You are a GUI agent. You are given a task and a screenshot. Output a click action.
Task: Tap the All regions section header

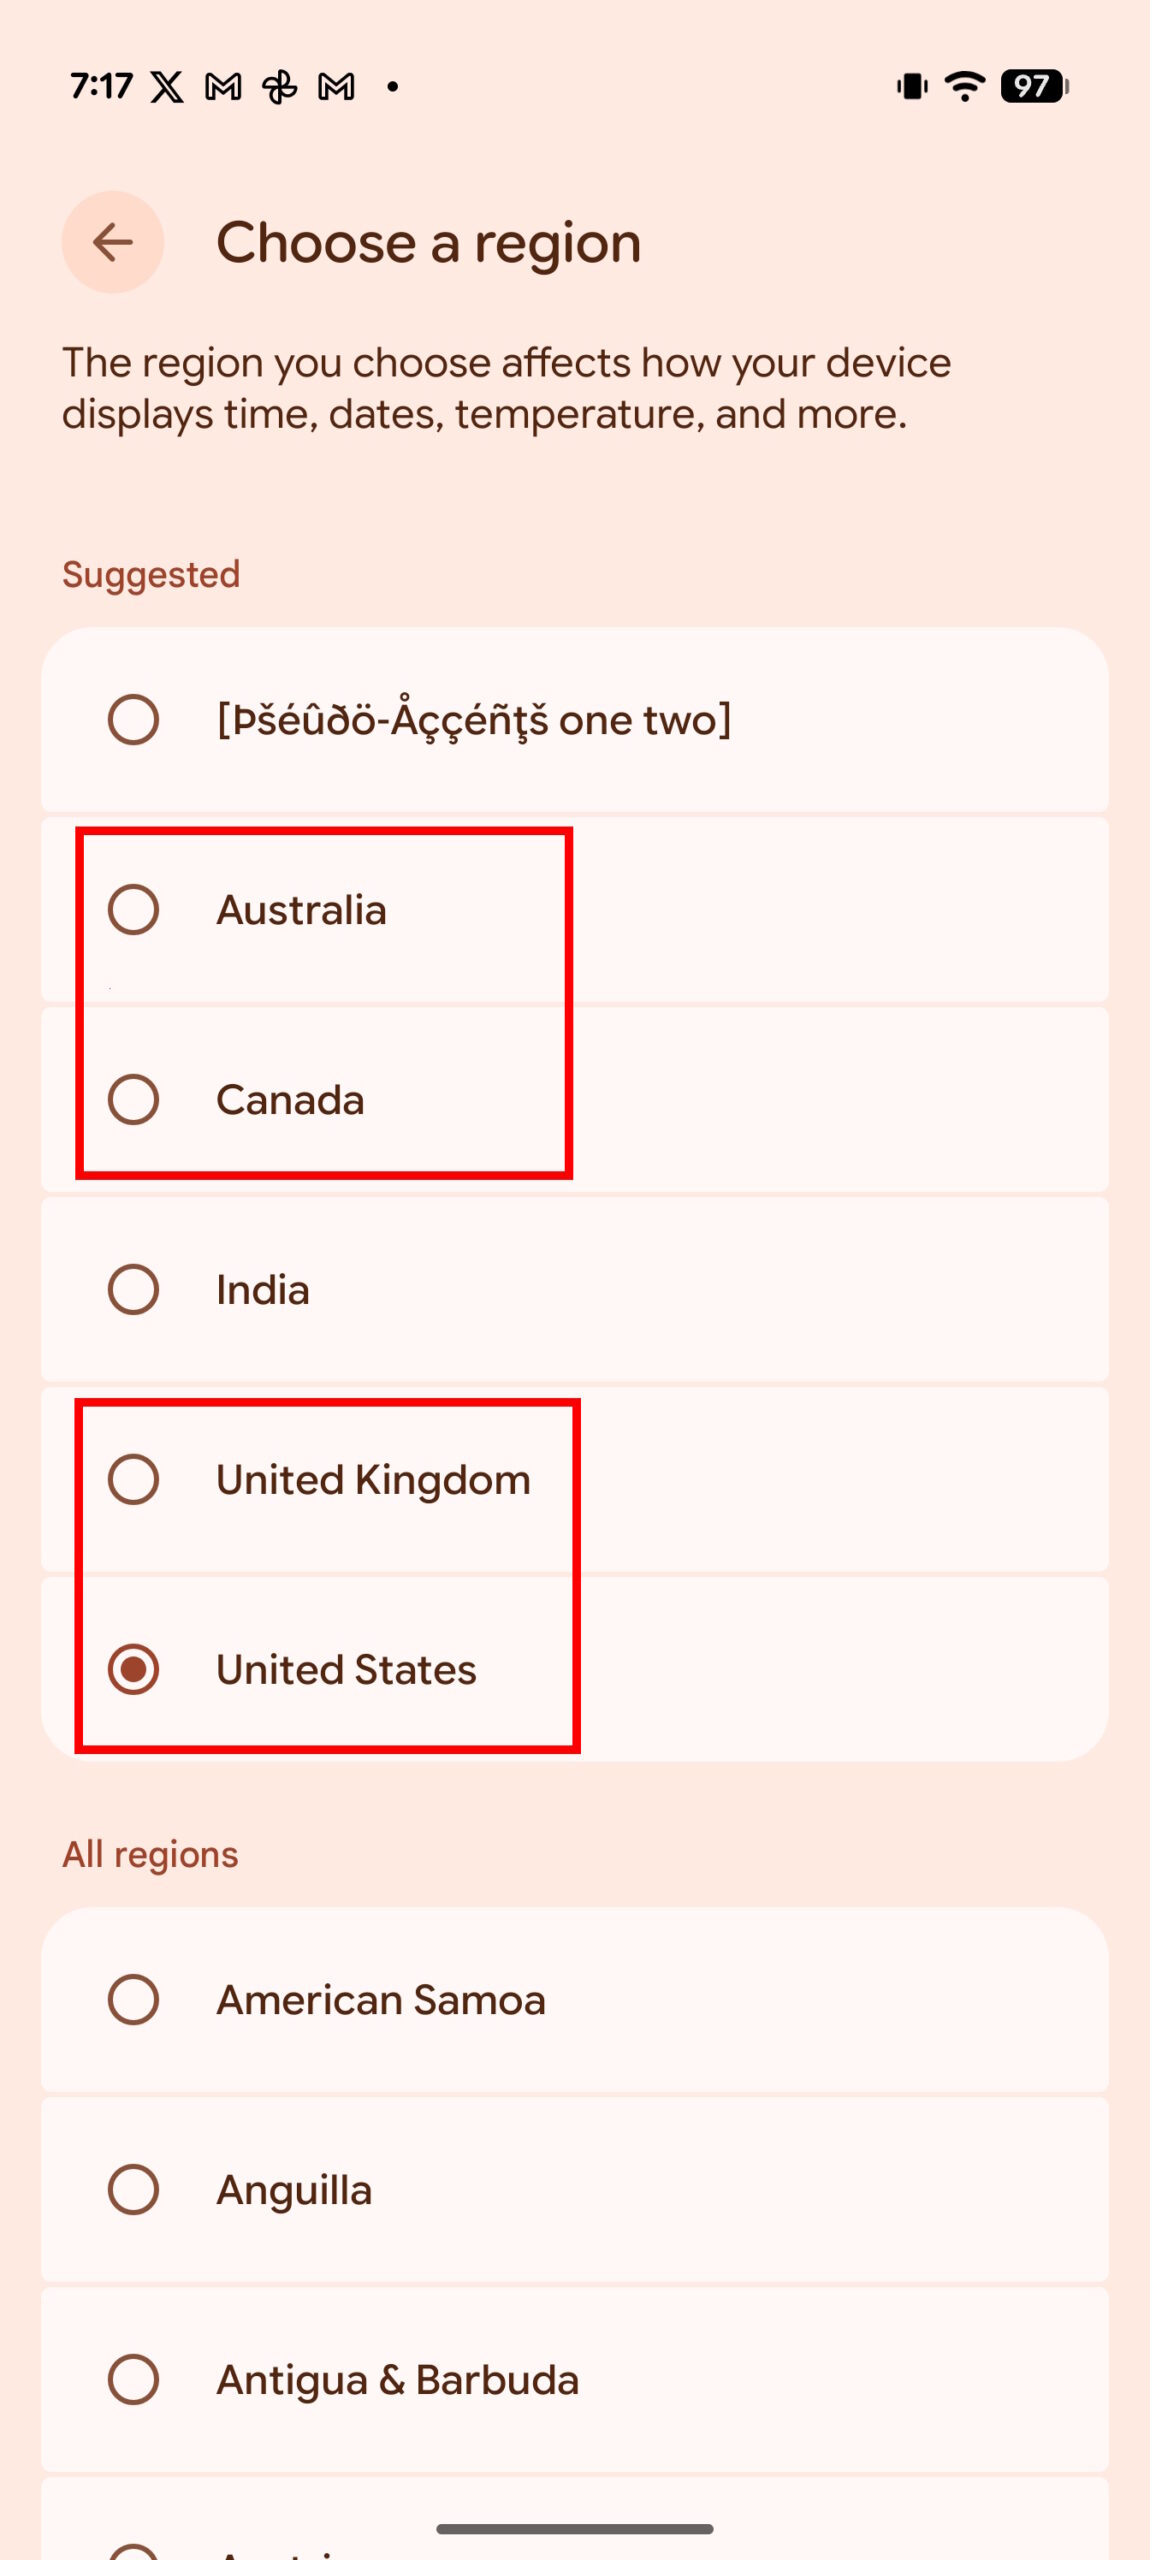(x=150, y=1855)
